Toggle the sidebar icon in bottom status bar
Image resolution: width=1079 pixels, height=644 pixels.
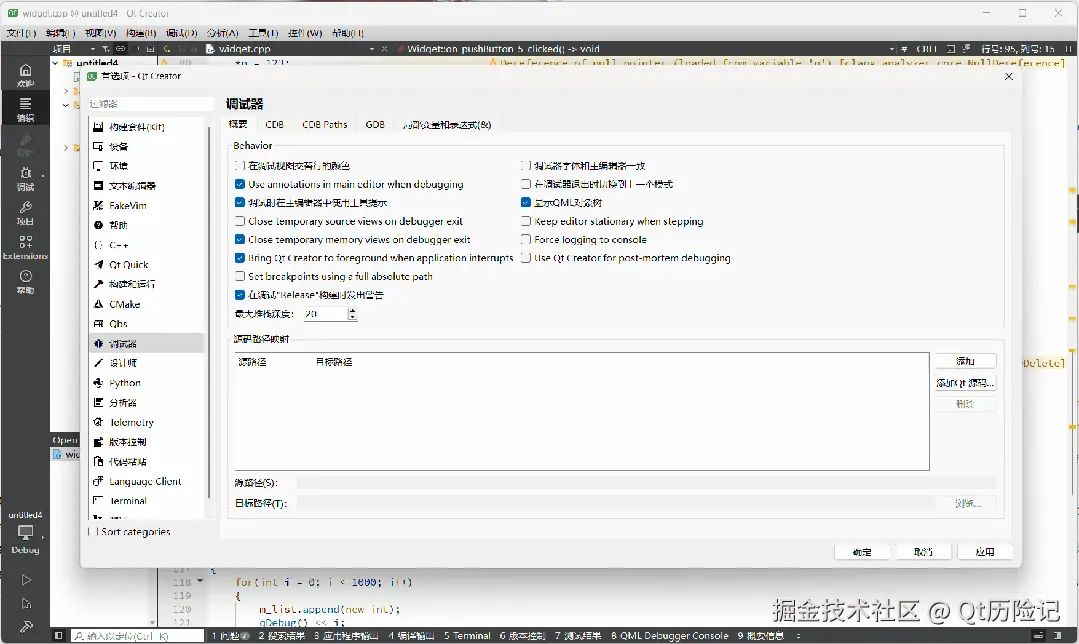[58, 636]
